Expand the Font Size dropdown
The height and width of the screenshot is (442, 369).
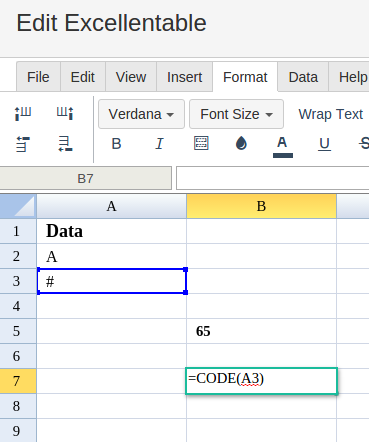236,114
